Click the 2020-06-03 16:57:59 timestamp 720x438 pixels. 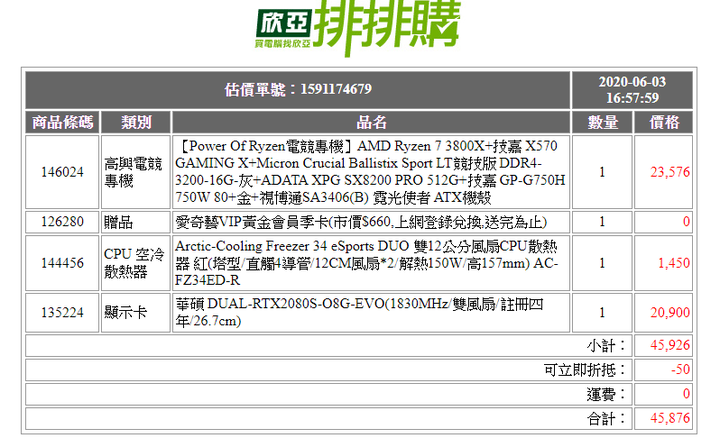tap(632, 90)
